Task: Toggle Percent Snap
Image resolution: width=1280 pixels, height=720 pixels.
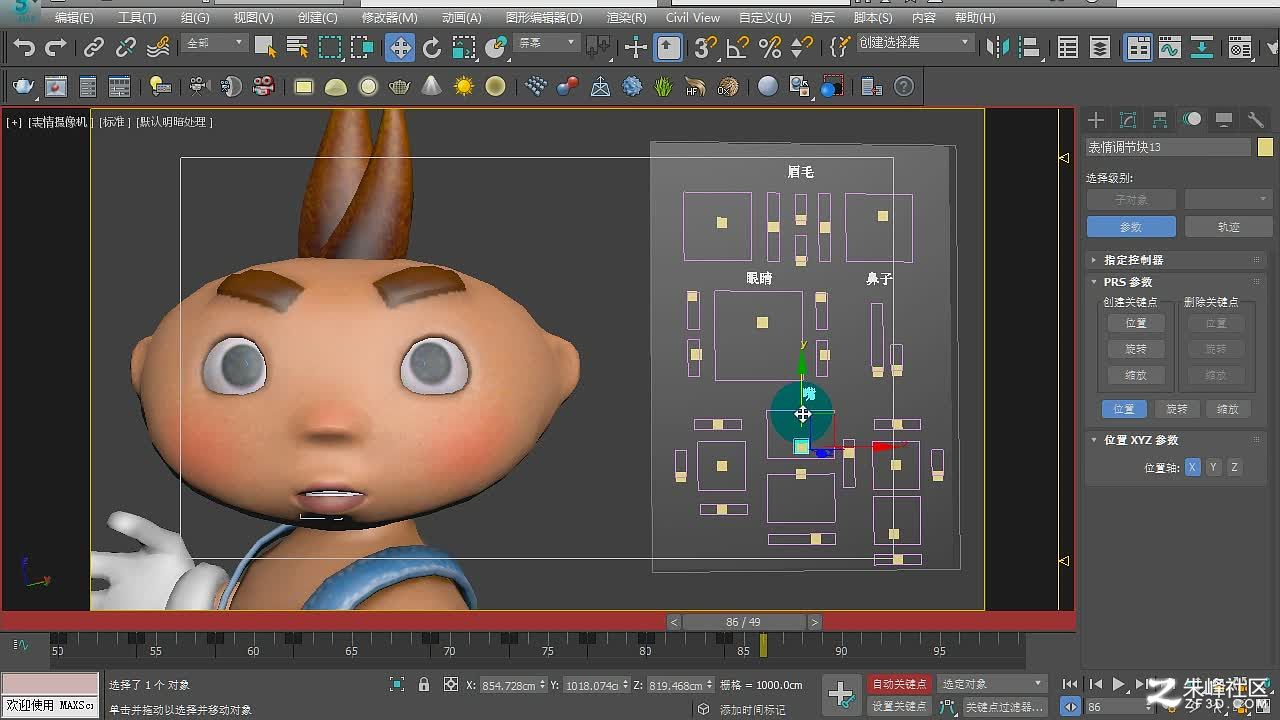Action: tap(770, 47)
